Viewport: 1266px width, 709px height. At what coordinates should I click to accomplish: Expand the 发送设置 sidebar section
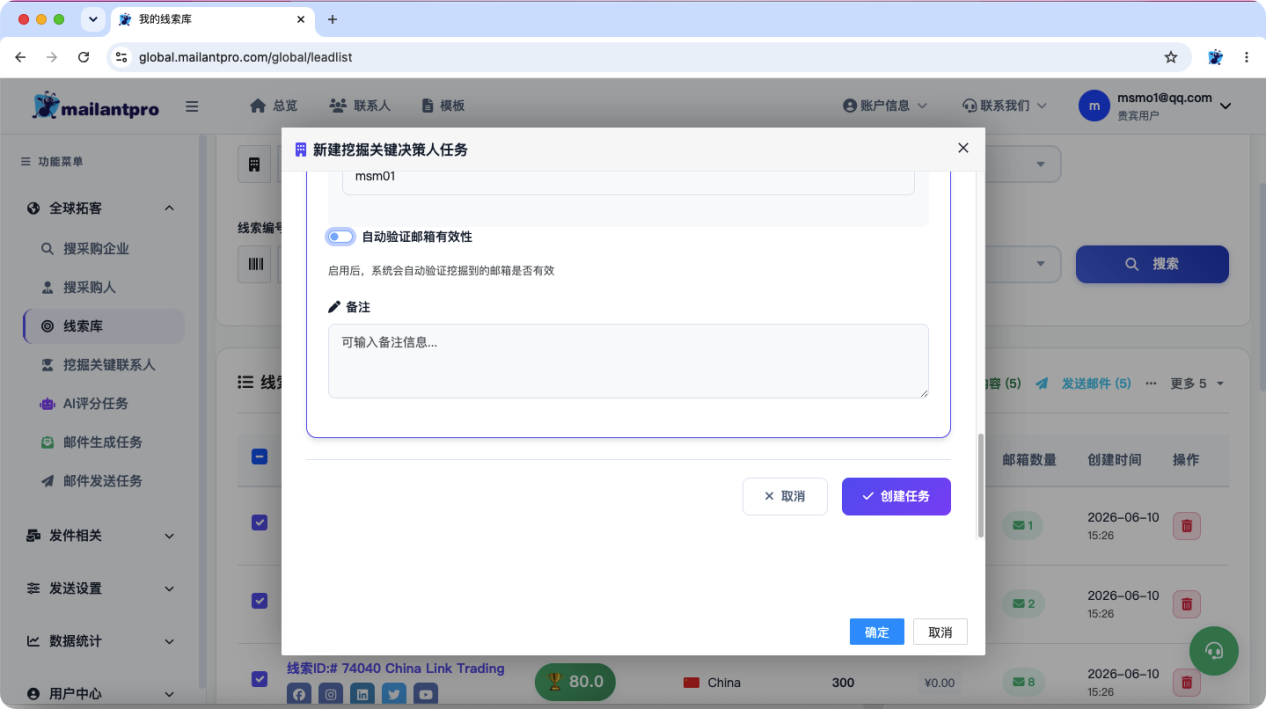100,588
